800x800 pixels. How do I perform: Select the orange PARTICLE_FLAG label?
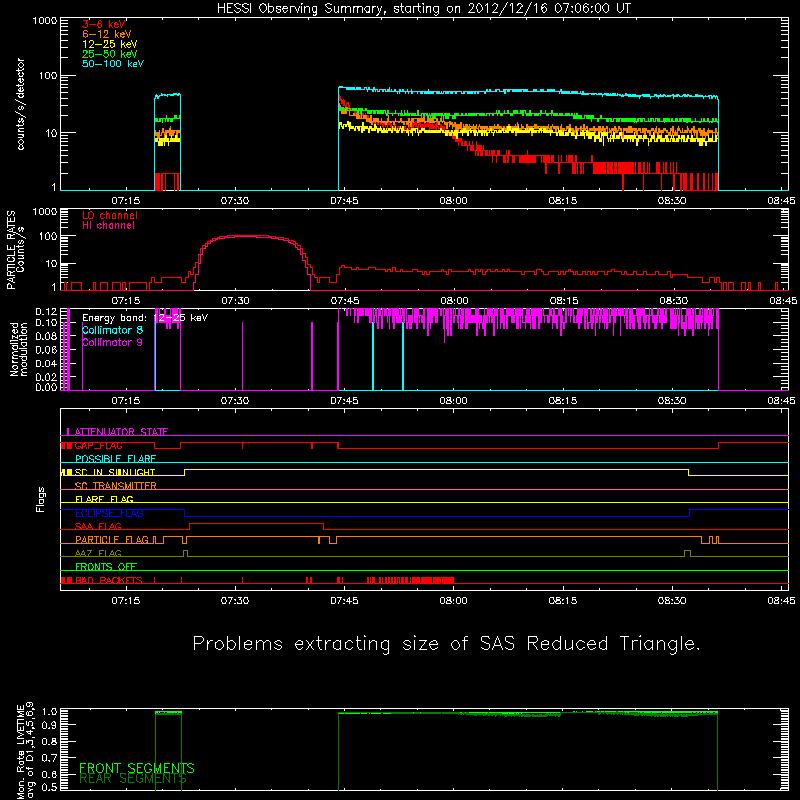click(112, 540)
